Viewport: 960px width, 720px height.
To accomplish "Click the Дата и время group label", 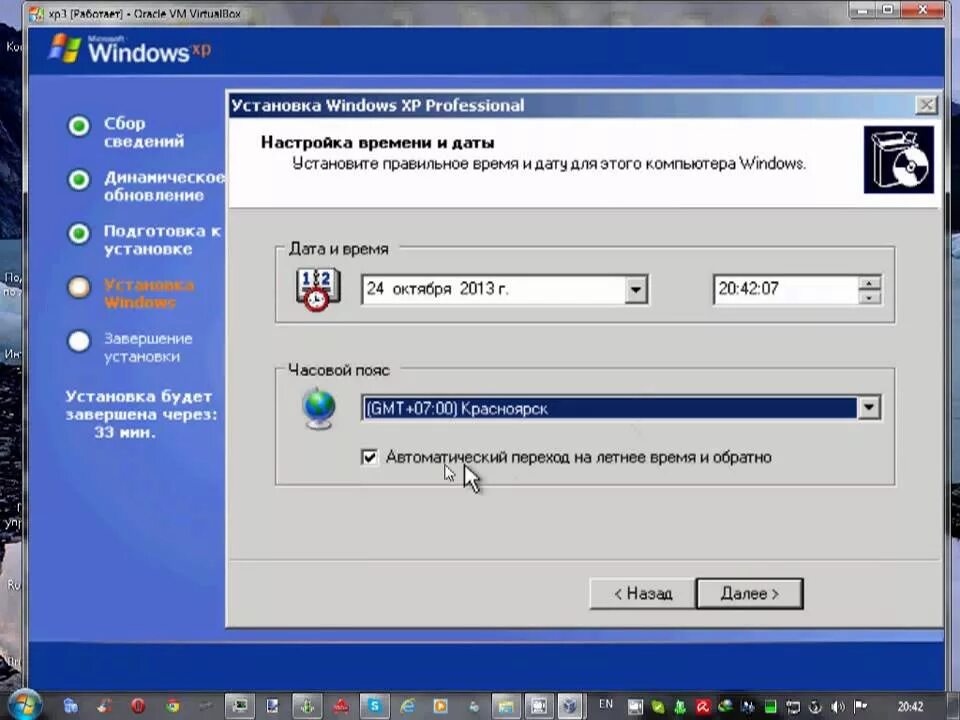I will 339,249.
